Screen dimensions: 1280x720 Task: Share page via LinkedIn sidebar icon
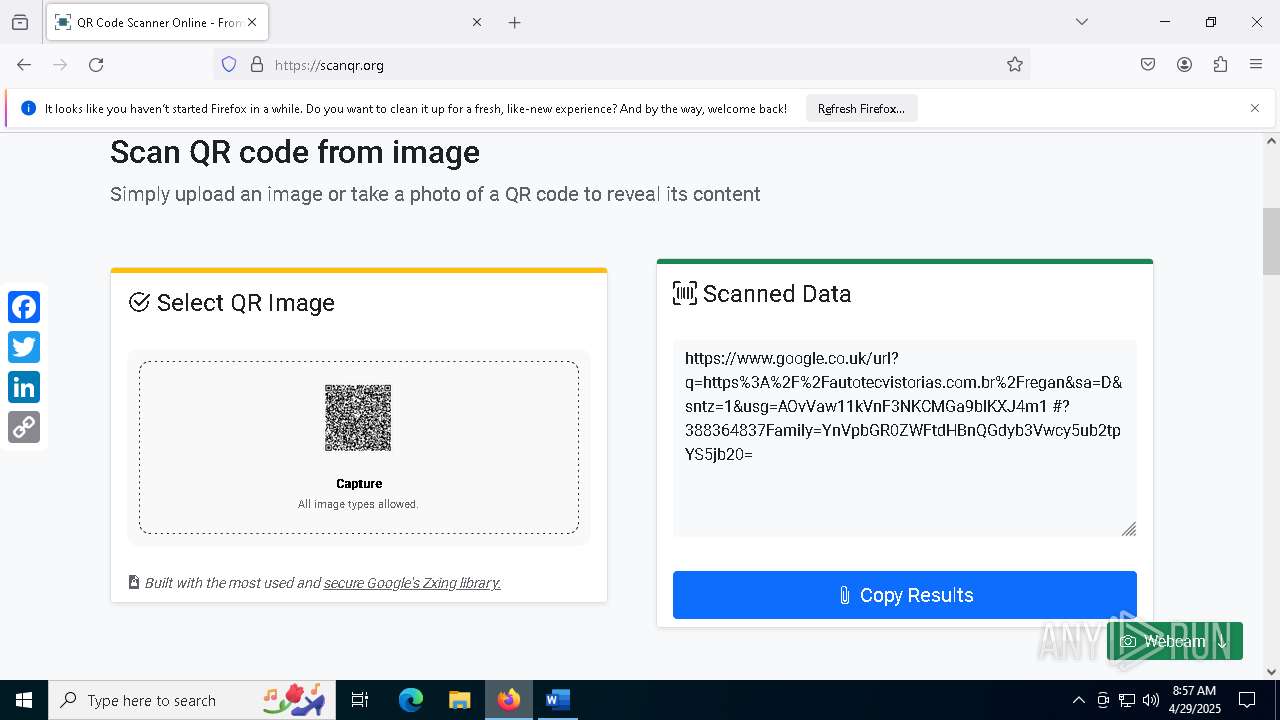point(24,387)
